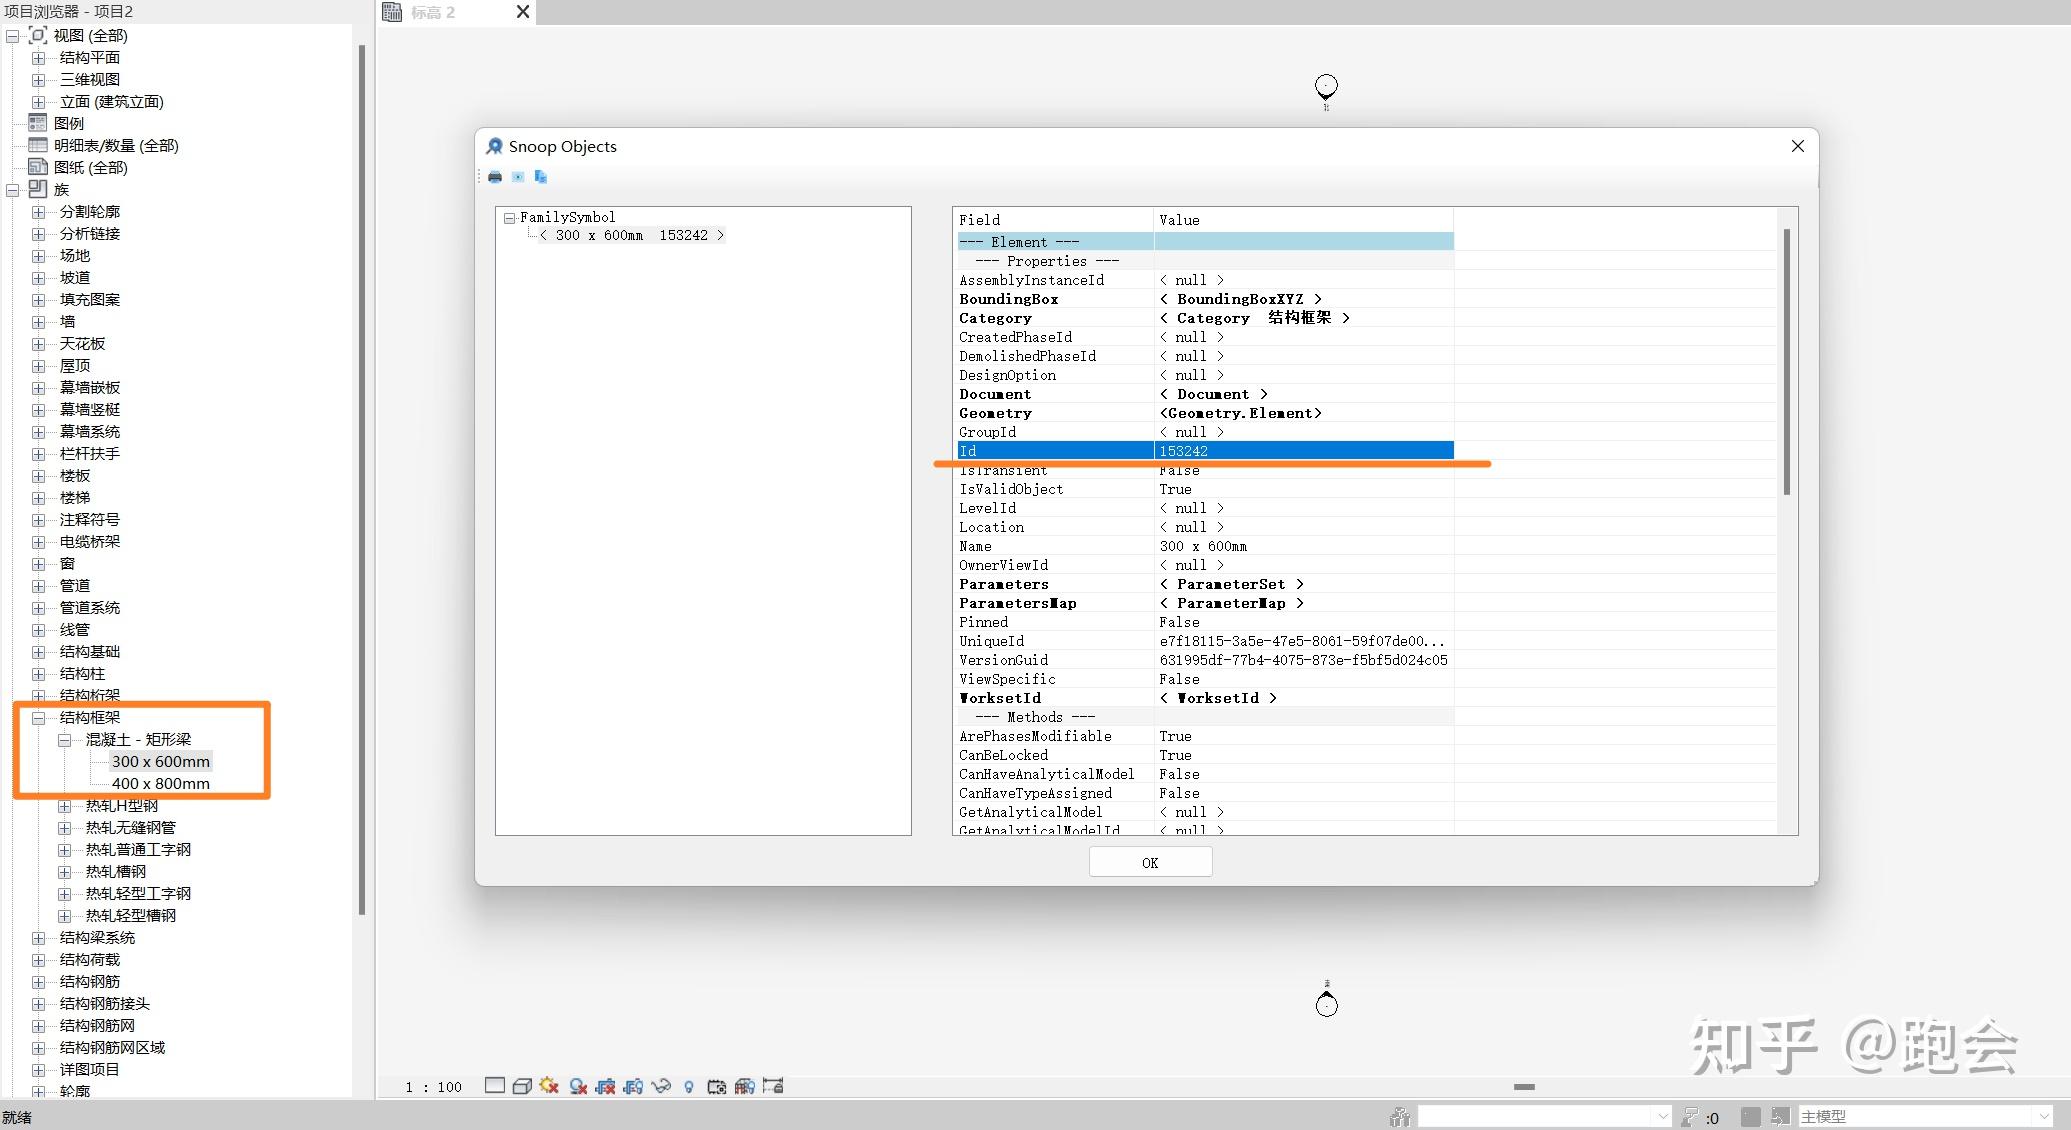This screenshot has width=2071, height=1130.
Task: Select 400 x 800mm type in project browser
Action: tap(161, 784)
